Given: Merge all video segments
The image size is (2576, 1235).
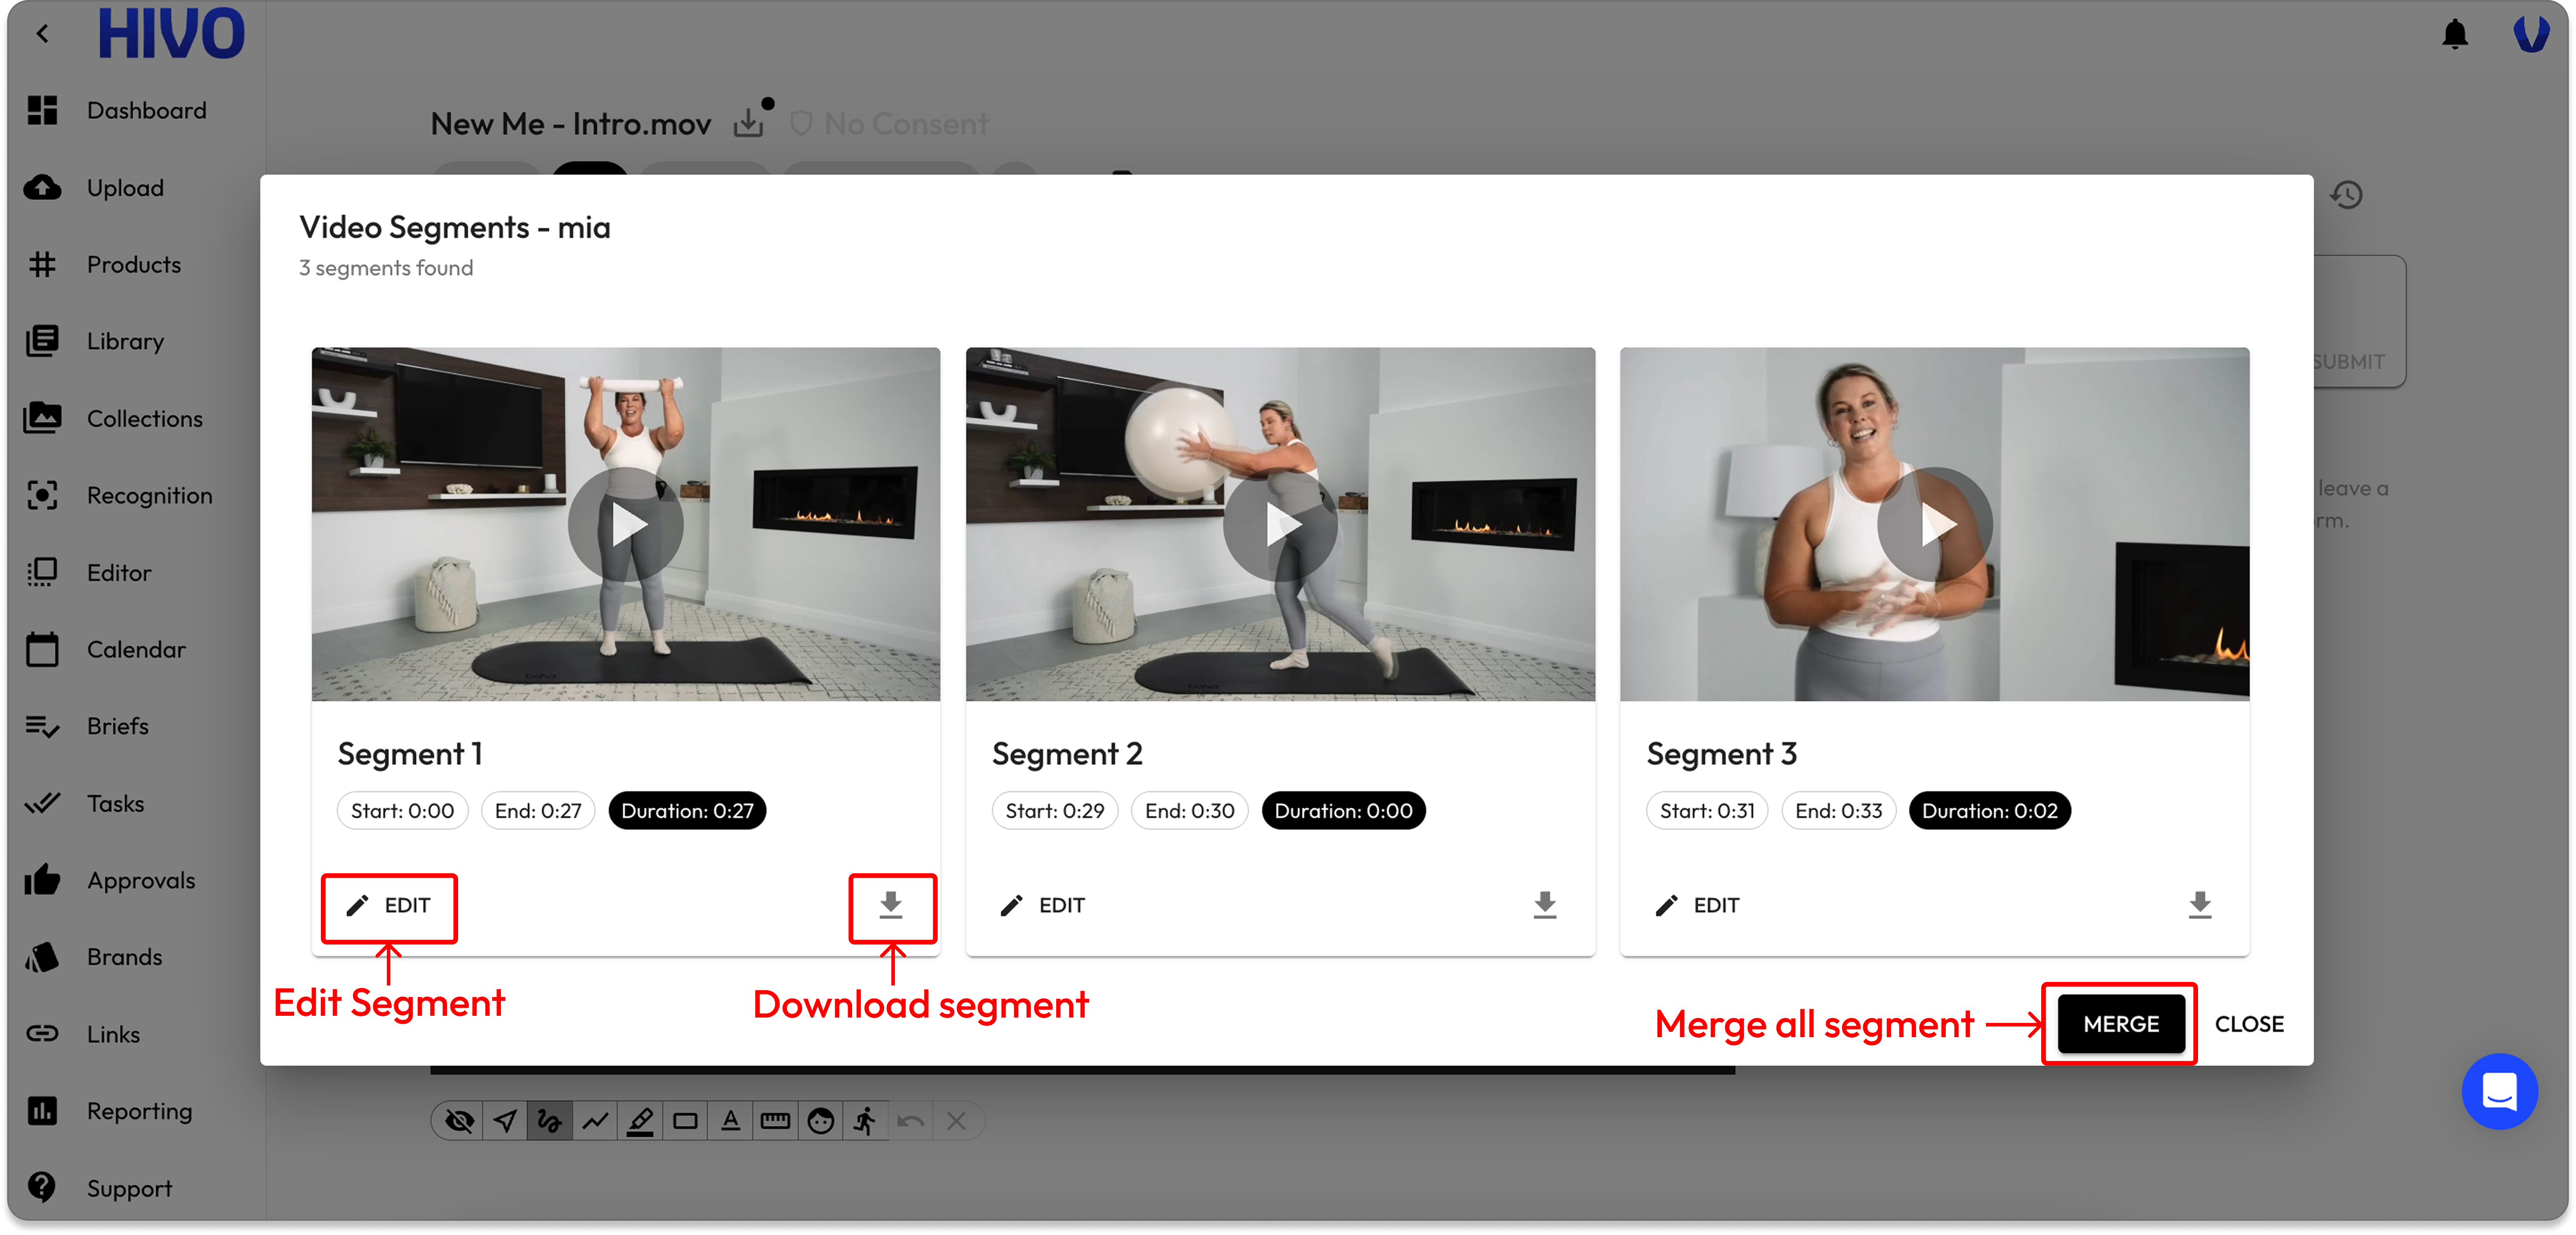Looking at the screenshot, I should (x=2120, y=1024).
